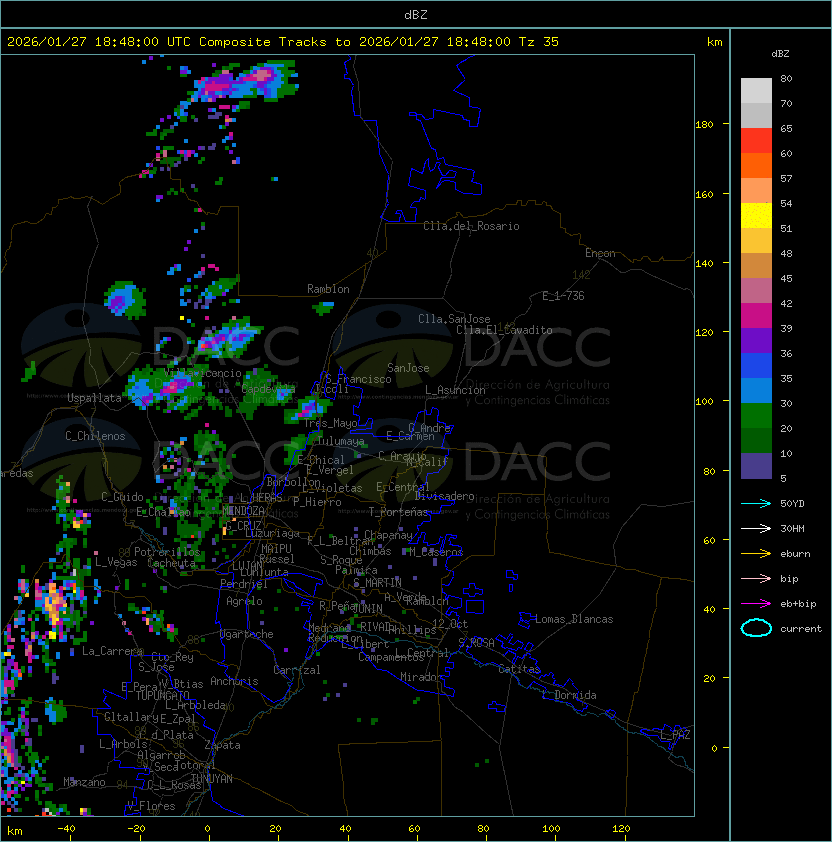
Task: Click the 'Catitas' map label
Action: pyautogui.click(x=519, y=669)
